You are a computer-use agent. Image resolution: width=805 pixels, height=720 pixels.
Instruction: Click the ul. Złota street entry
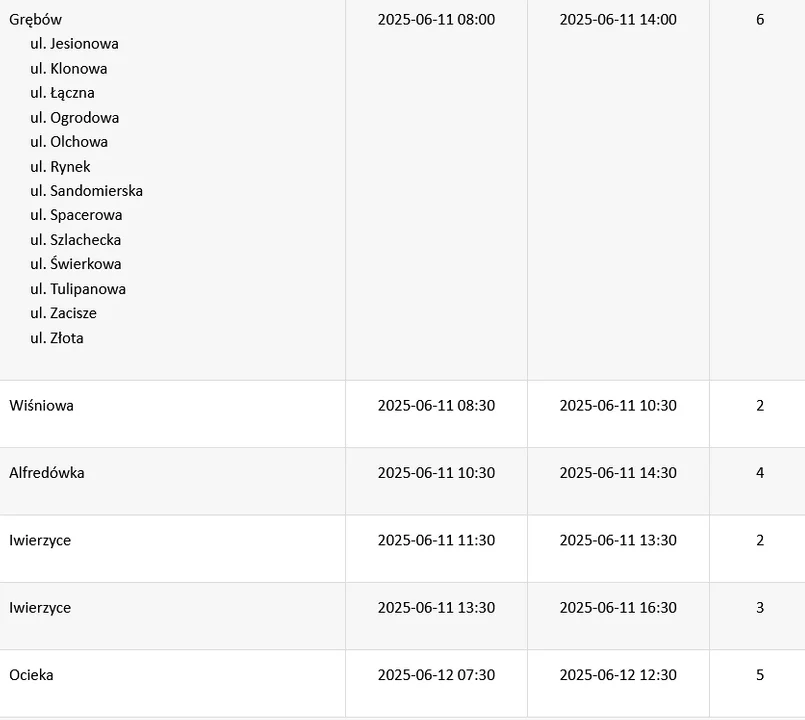(x=56, y=338)
